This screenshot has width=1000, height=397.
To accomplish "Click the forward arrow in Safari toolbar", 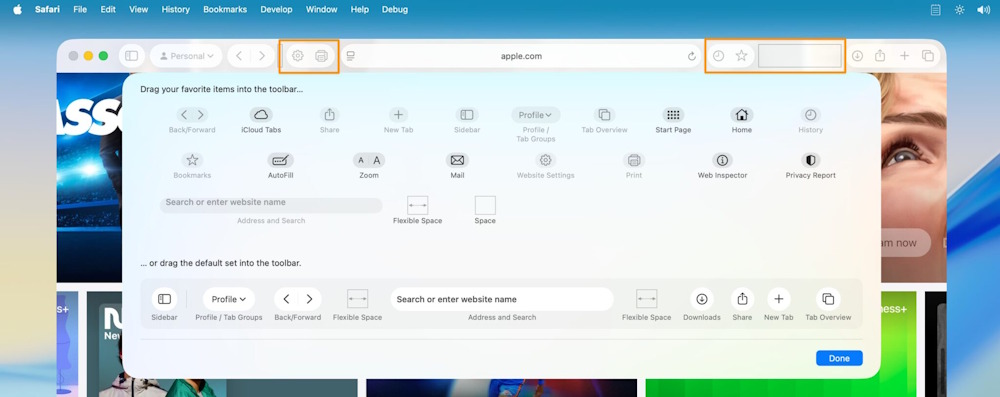I will [x=261, y=56].
